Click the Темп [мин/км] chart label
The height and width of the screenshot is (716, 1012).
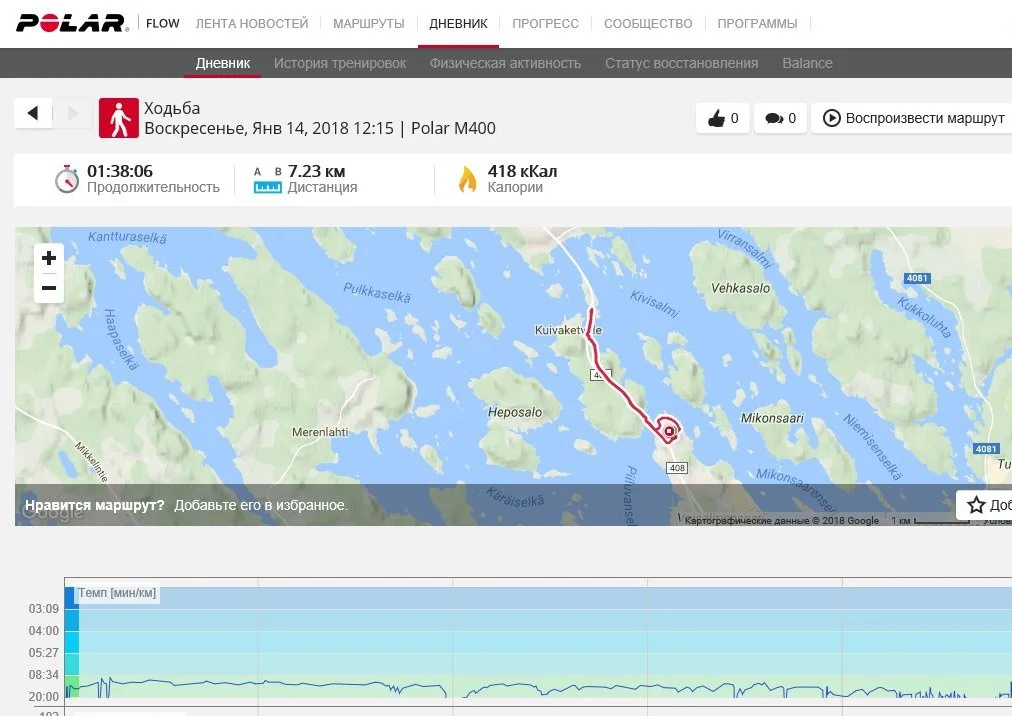[x=117, y=593]
